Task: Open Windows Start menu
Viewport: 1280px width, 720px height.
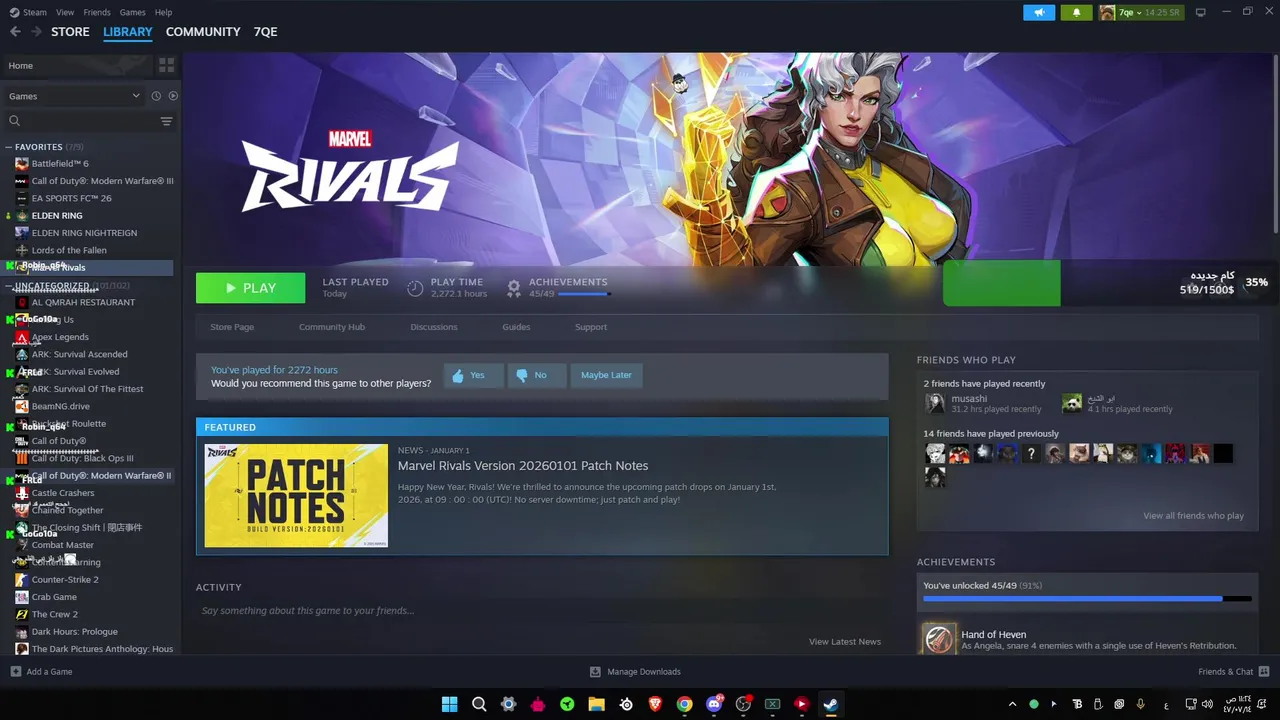Action: click(450, 704)
